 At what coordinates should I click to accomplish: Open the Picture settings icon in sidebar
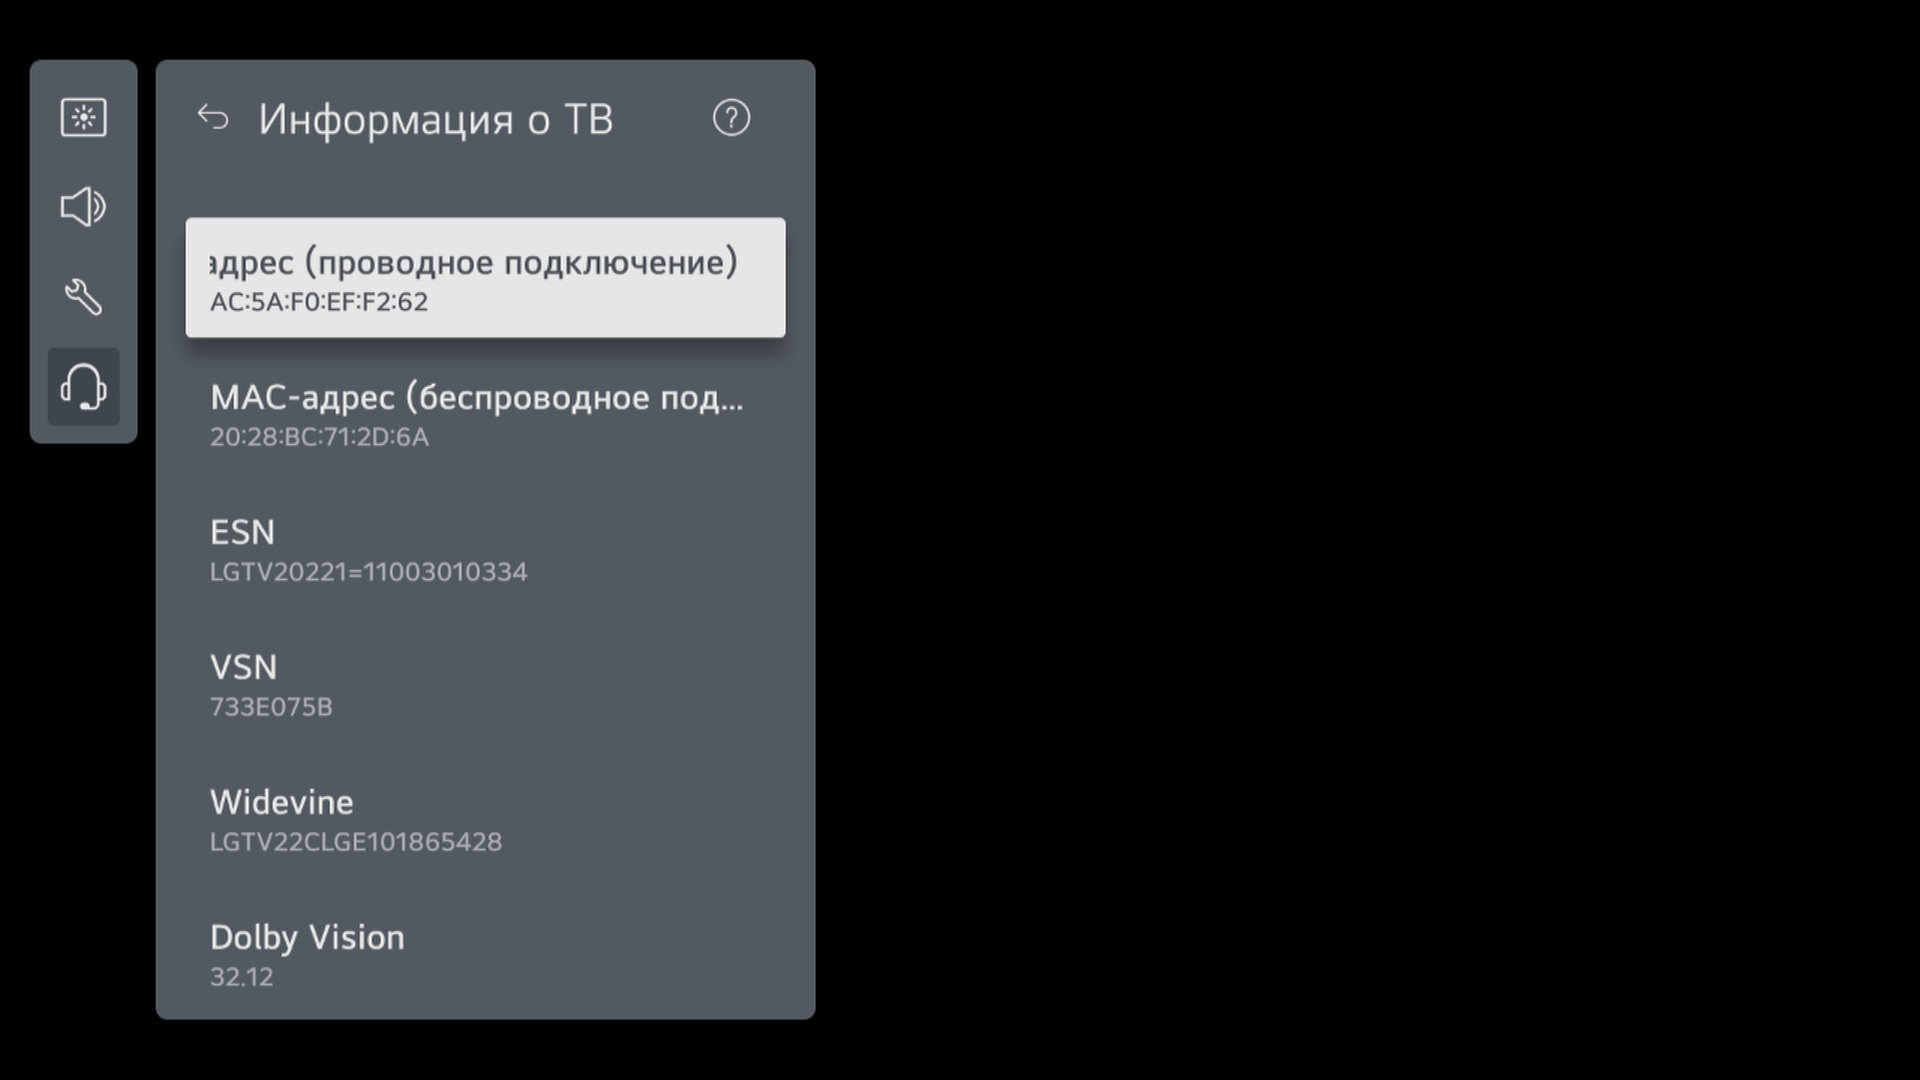coord(83,117)
